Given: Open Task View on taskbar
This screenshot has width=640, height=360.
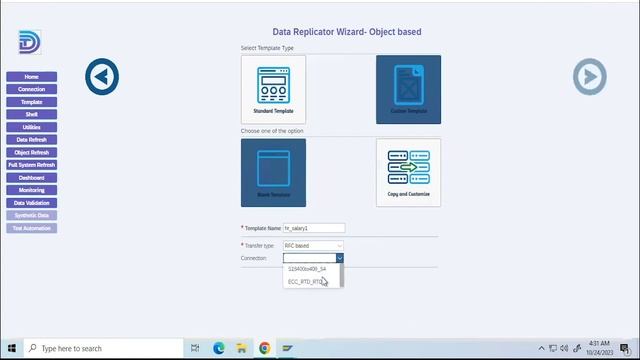Looking at the screenshot, I should pyautogui.click(x=195, y=348).
